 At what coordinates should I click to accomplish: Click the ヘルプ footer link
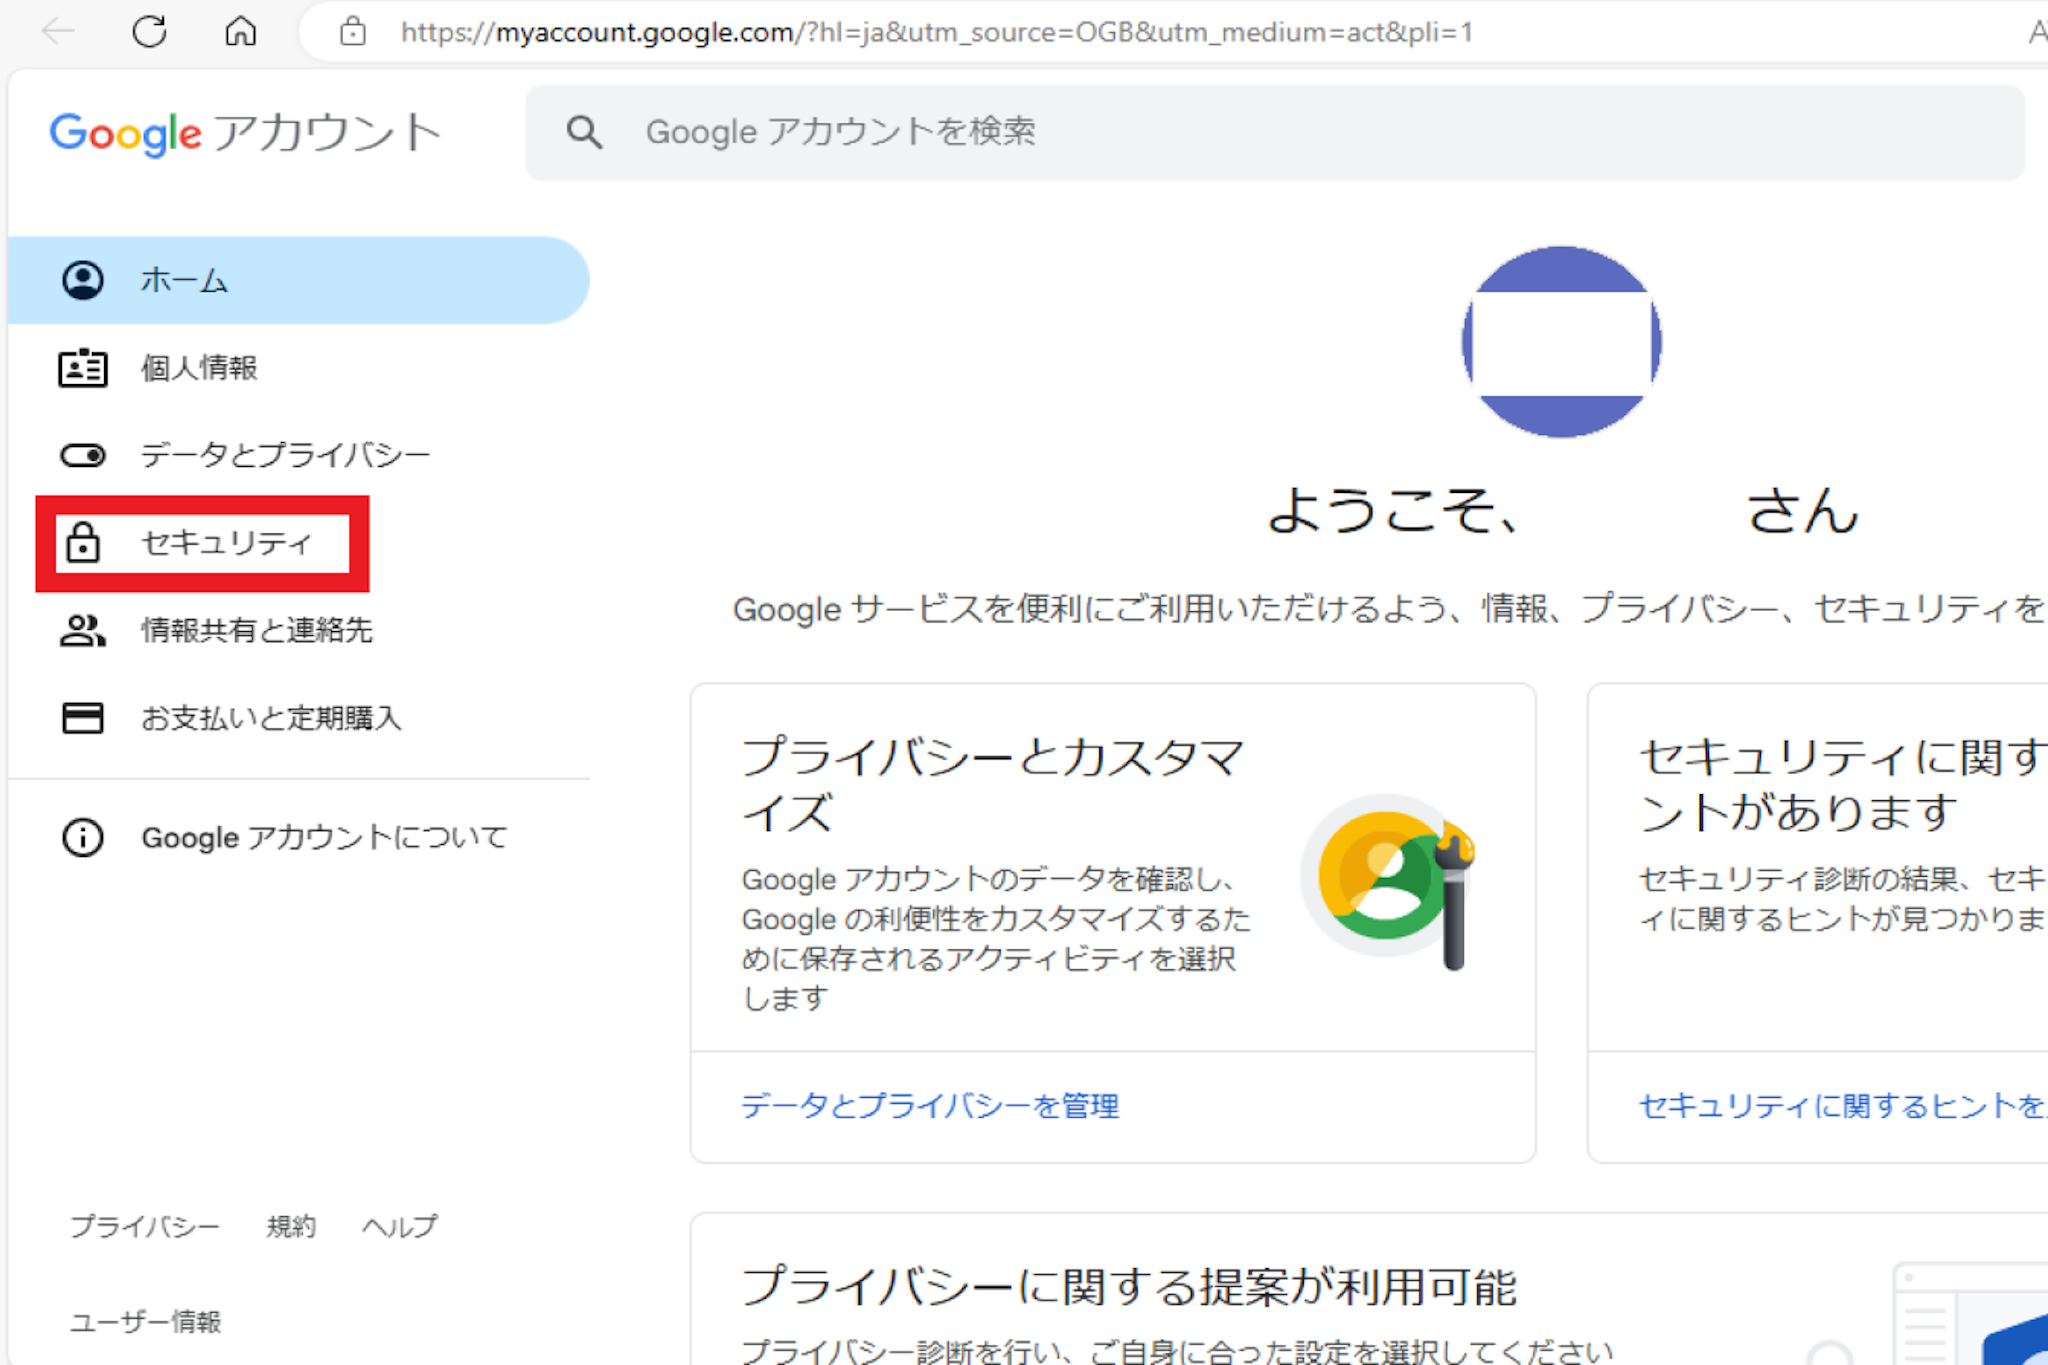399,1226
